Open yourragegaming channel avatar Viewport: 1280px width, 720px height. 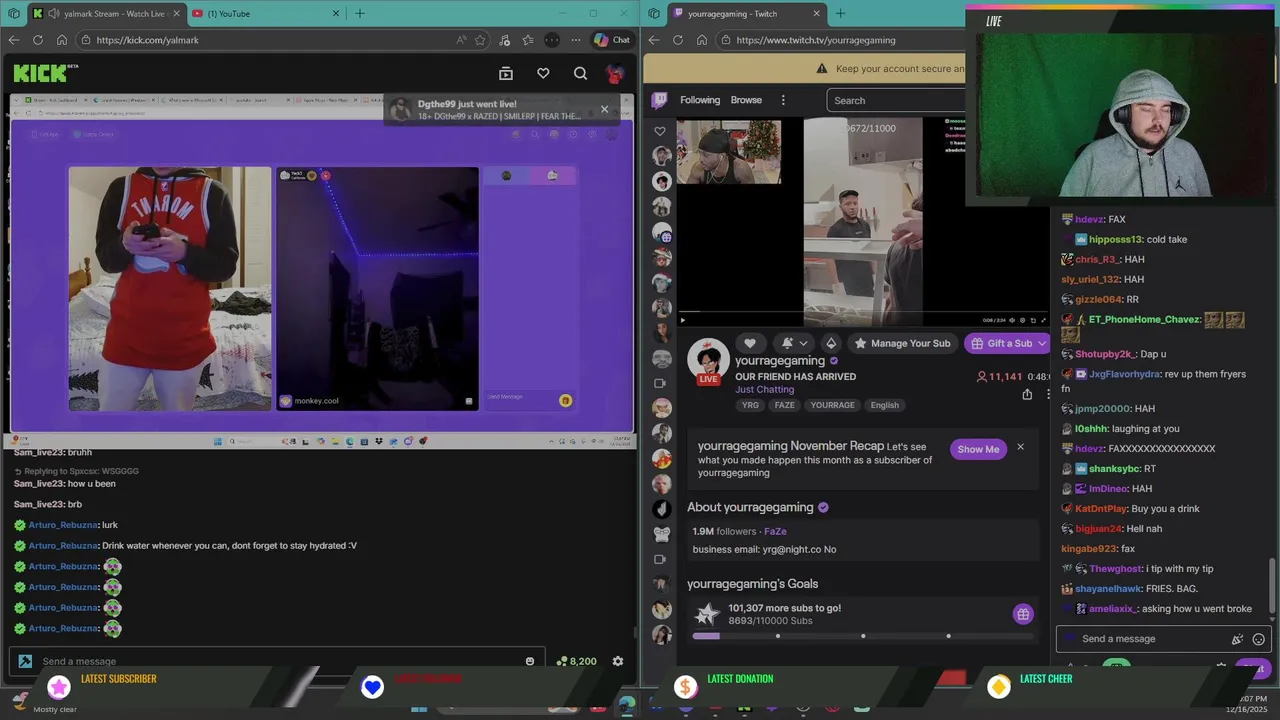coord(708,360)
